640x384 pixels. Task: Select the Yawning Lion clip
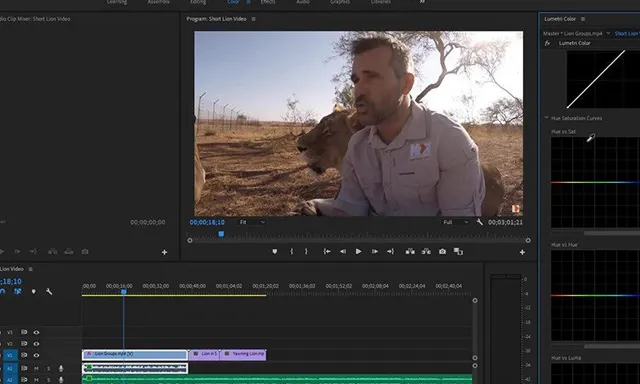coord(243,355)
